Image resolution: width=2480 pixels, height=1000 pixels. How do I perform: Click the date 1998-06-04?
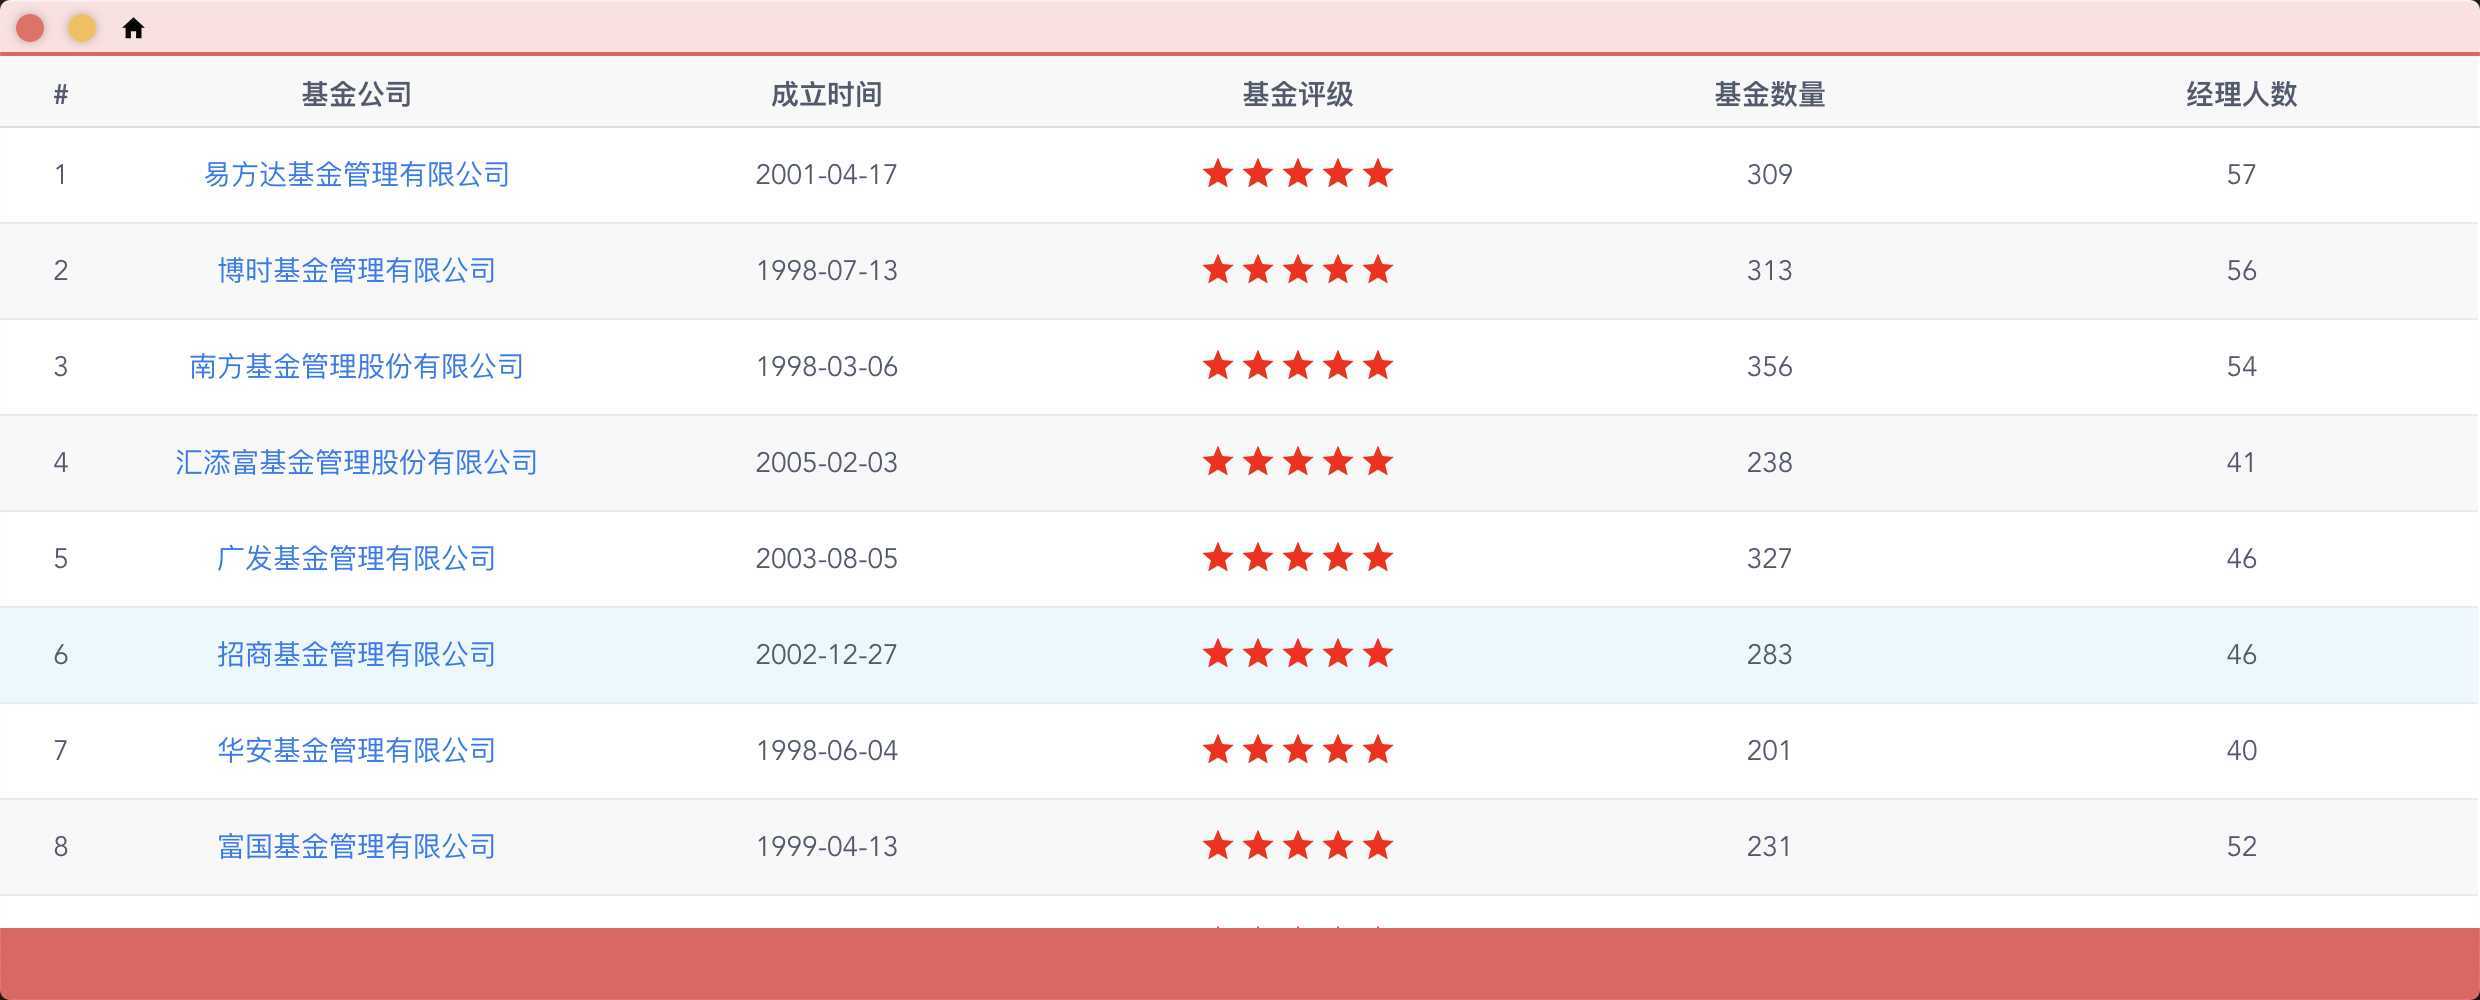point(827,750)
